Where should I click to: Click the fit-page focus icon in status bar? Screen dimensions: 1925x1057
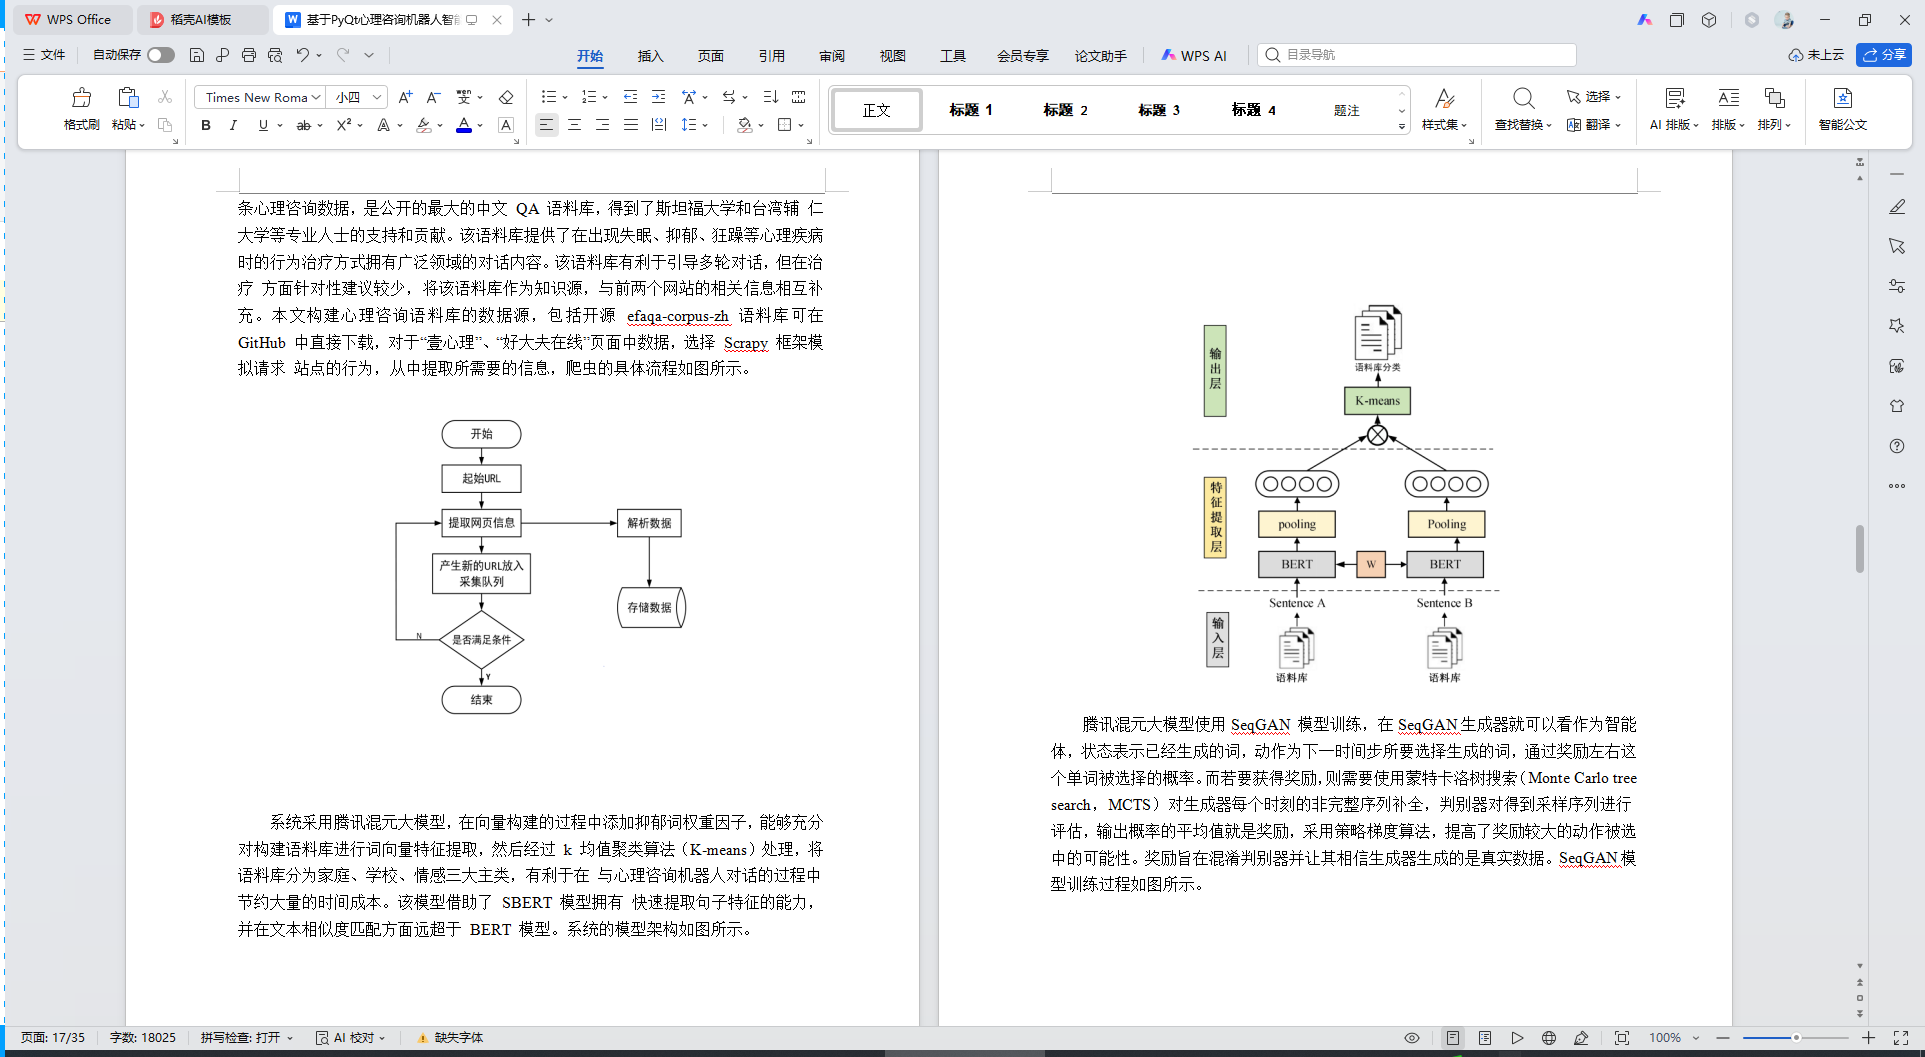[x=1622, y=1038]
